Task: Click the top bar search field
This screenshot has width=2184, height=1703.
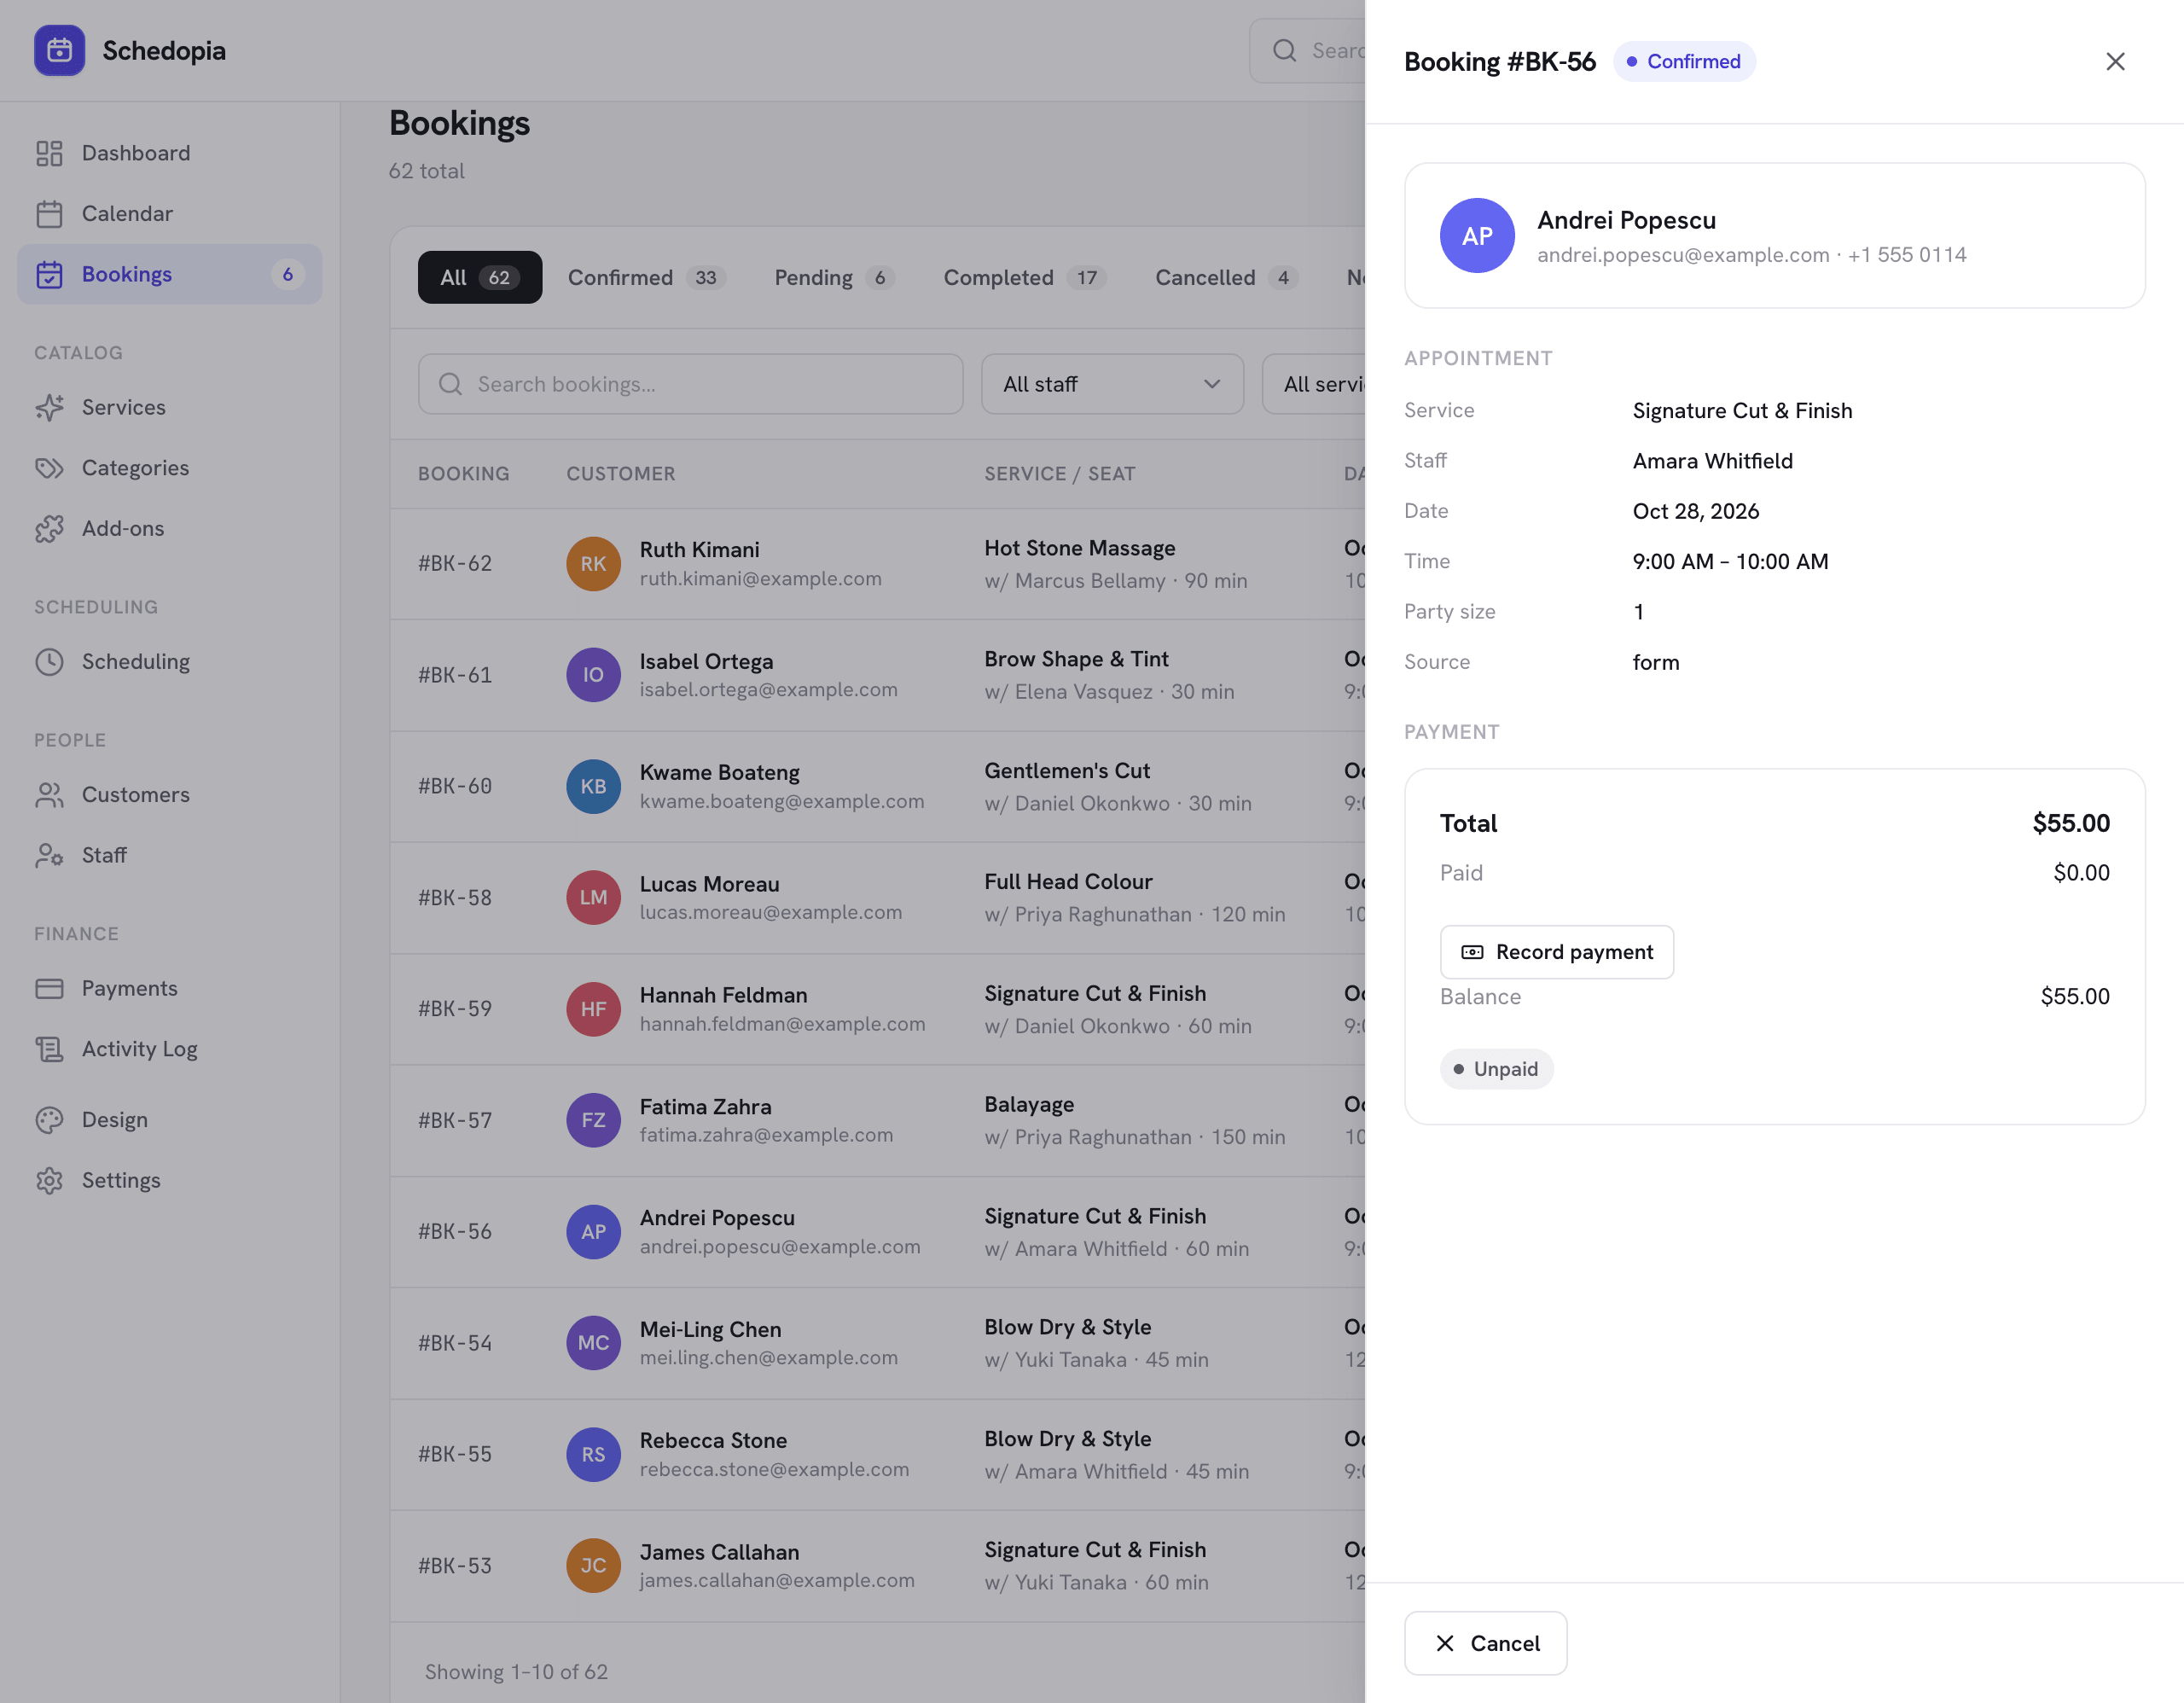Action: pyautogui.click(x=1308, y=50)
